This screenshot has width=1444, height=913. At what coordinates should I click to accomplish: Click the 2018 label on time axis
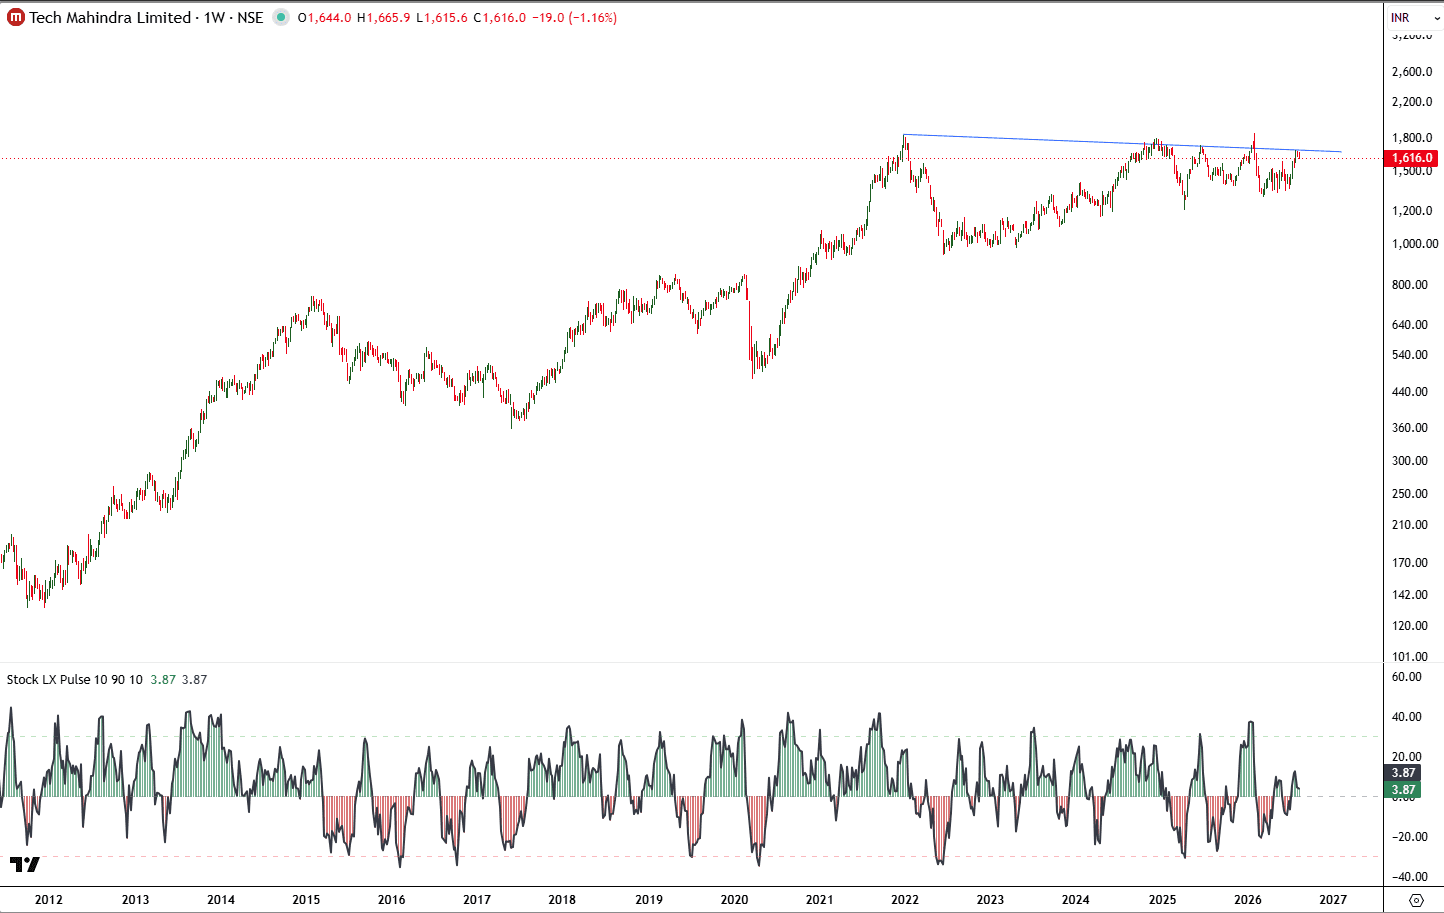click(562, 900)
